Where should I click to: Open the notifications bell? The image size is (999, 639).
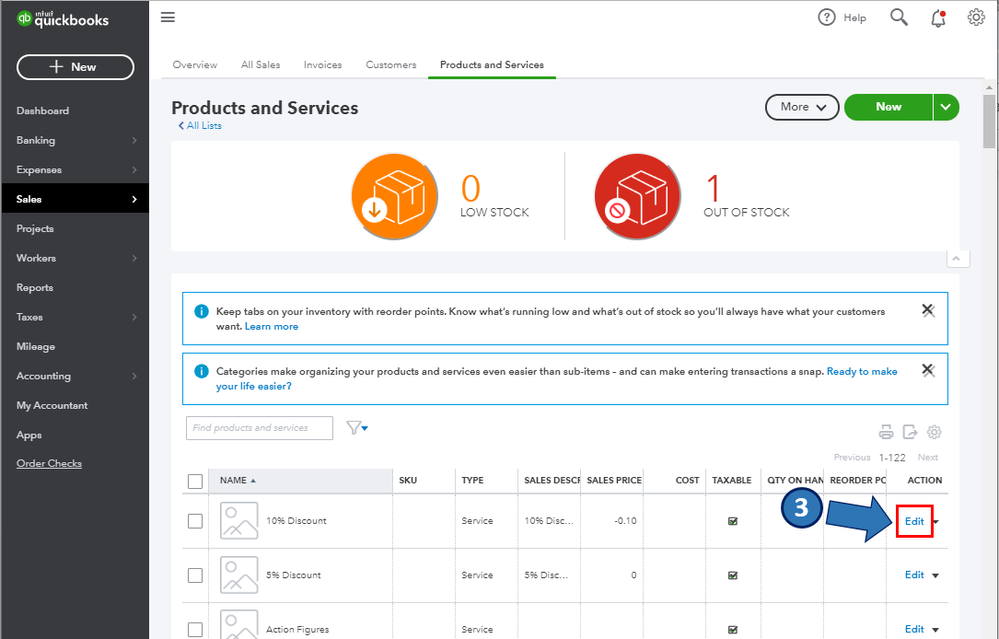[938, 17]
